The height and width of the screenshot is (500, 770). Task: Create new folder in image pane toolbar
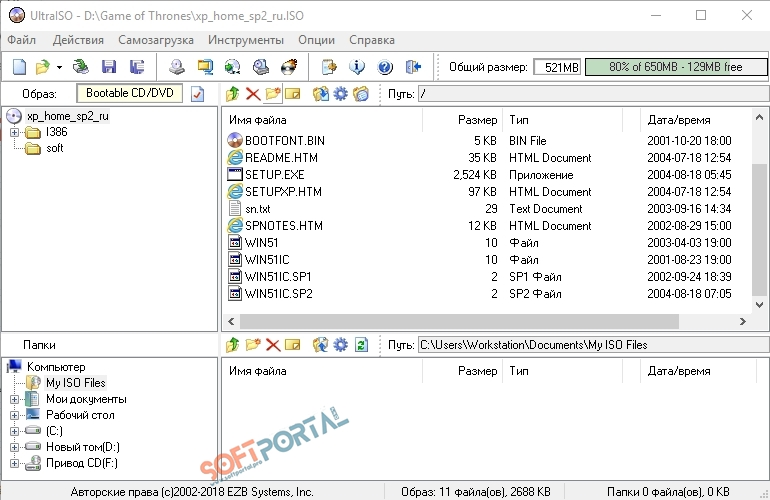click(273, 94)
